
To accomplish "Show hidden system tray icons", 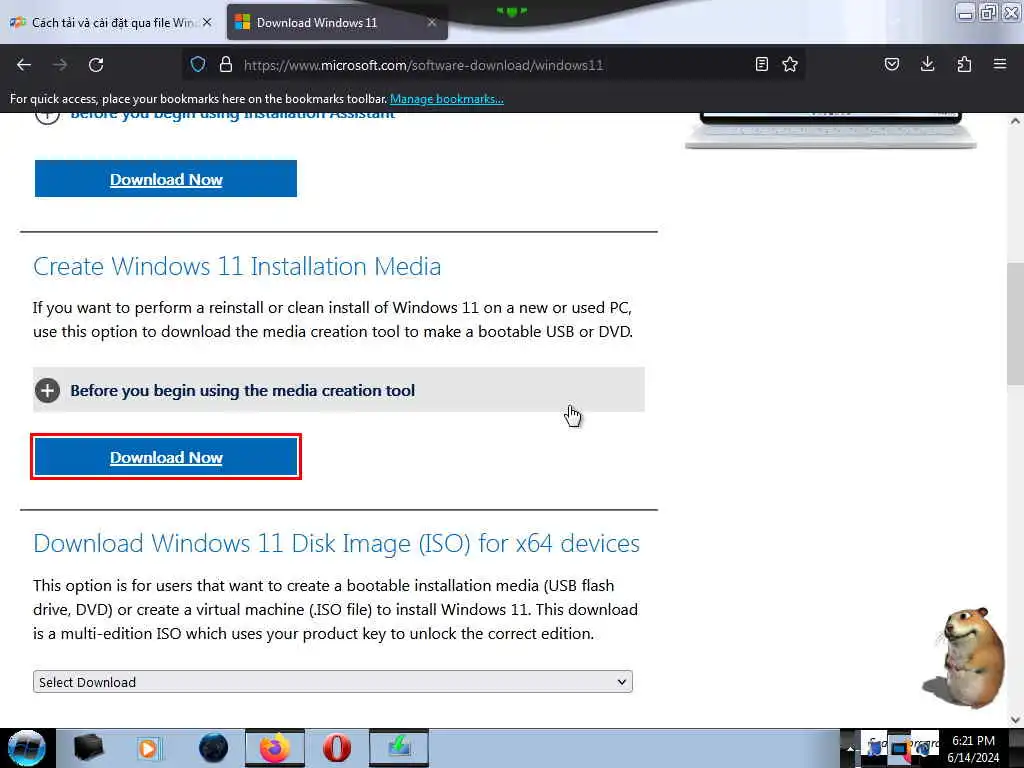I will tap(850, 748).
